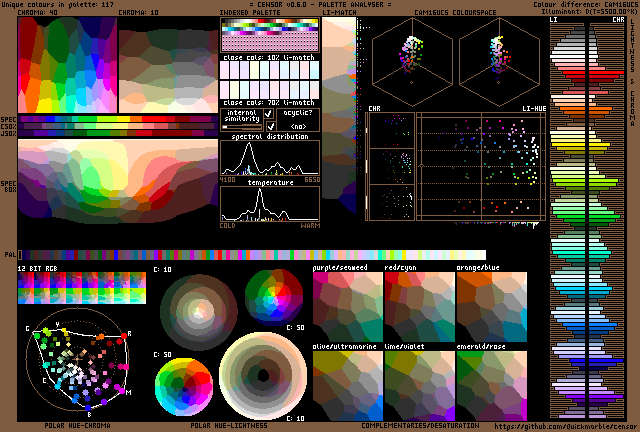This screenshot has height=432, width=640.
Task: Click the temperature graph
Action: coord(270,204)
